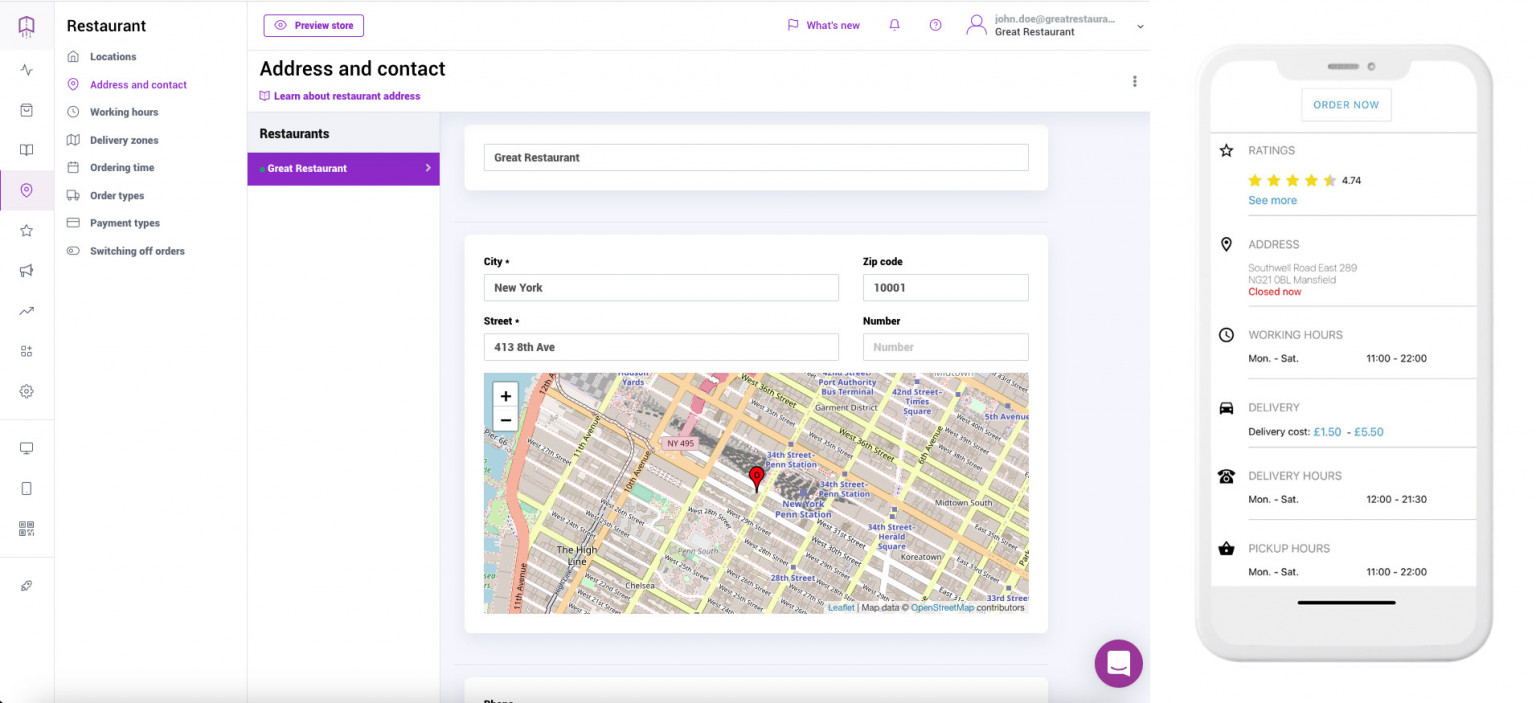The width and height of the screenshot is (1536, 703).
Task: Open the QR code icon in sidebar
Action: (x=27, y=527)
